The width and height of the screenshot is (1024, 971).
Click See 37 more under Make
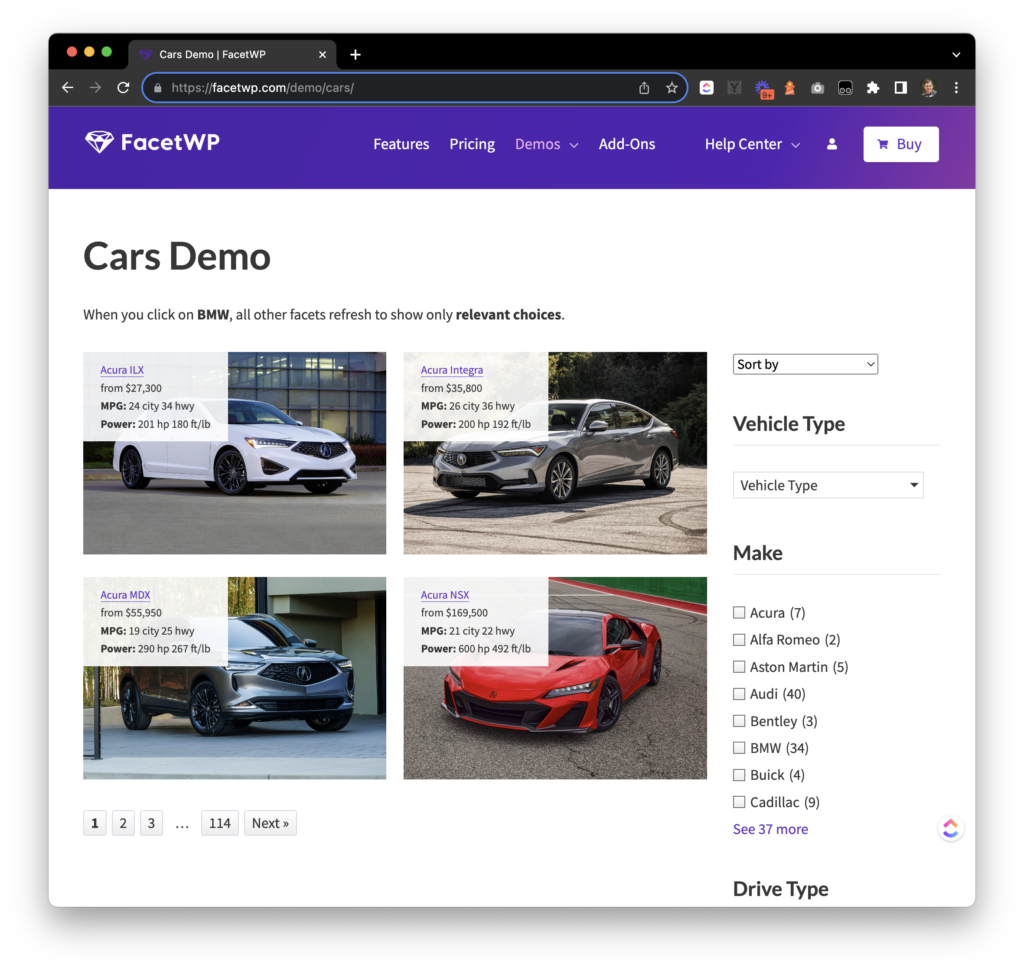770,829
